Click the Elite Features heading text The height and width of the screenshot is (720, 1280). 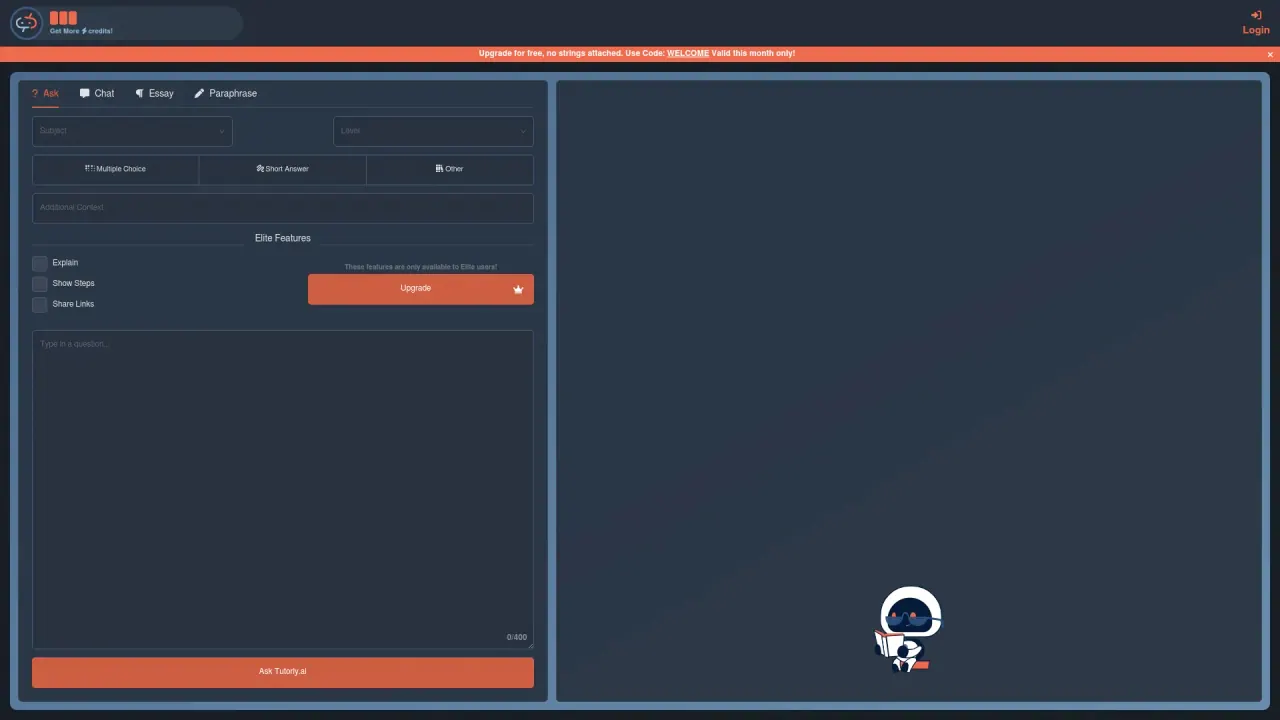283,238
